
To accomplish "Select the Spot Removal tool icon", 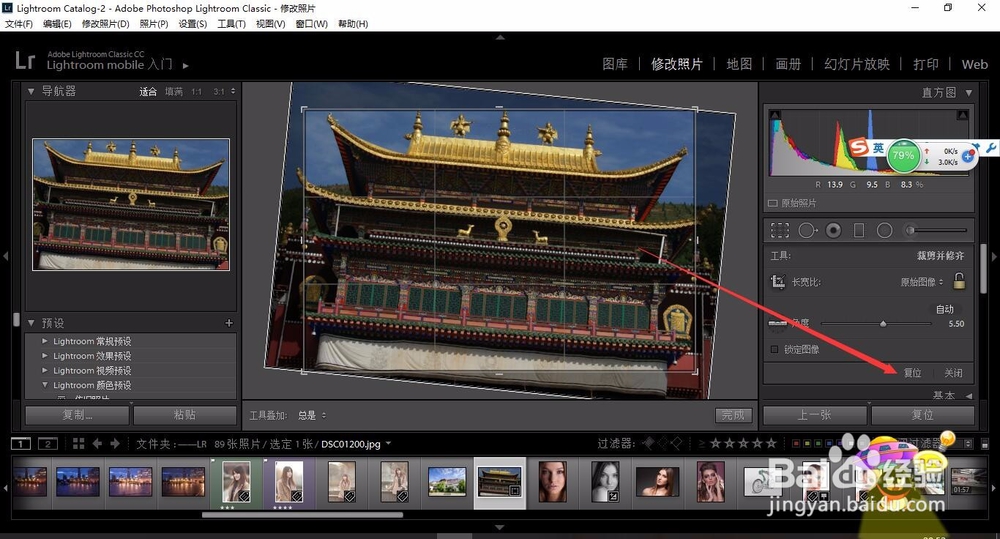I will (807, 230).
